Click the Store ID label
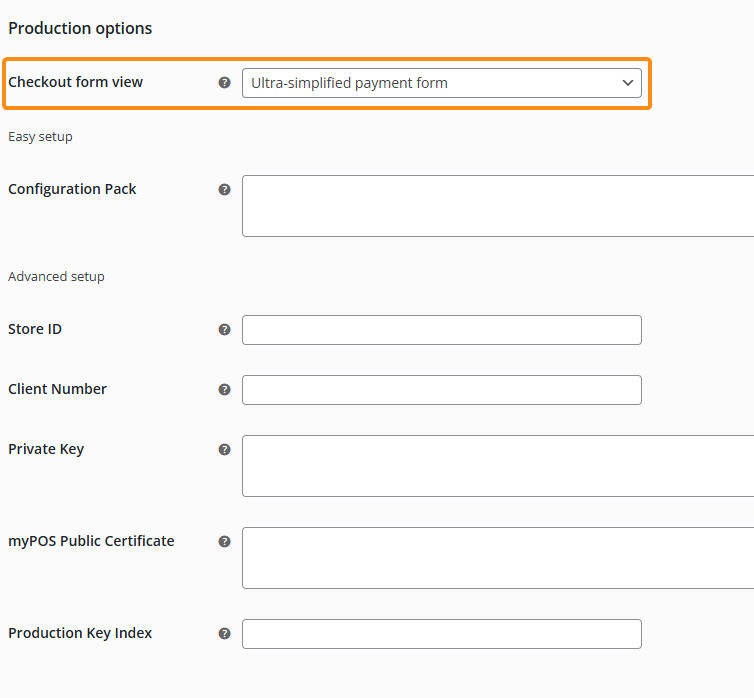Viewport: 754px width, 698px height. [x=35, y=329]
